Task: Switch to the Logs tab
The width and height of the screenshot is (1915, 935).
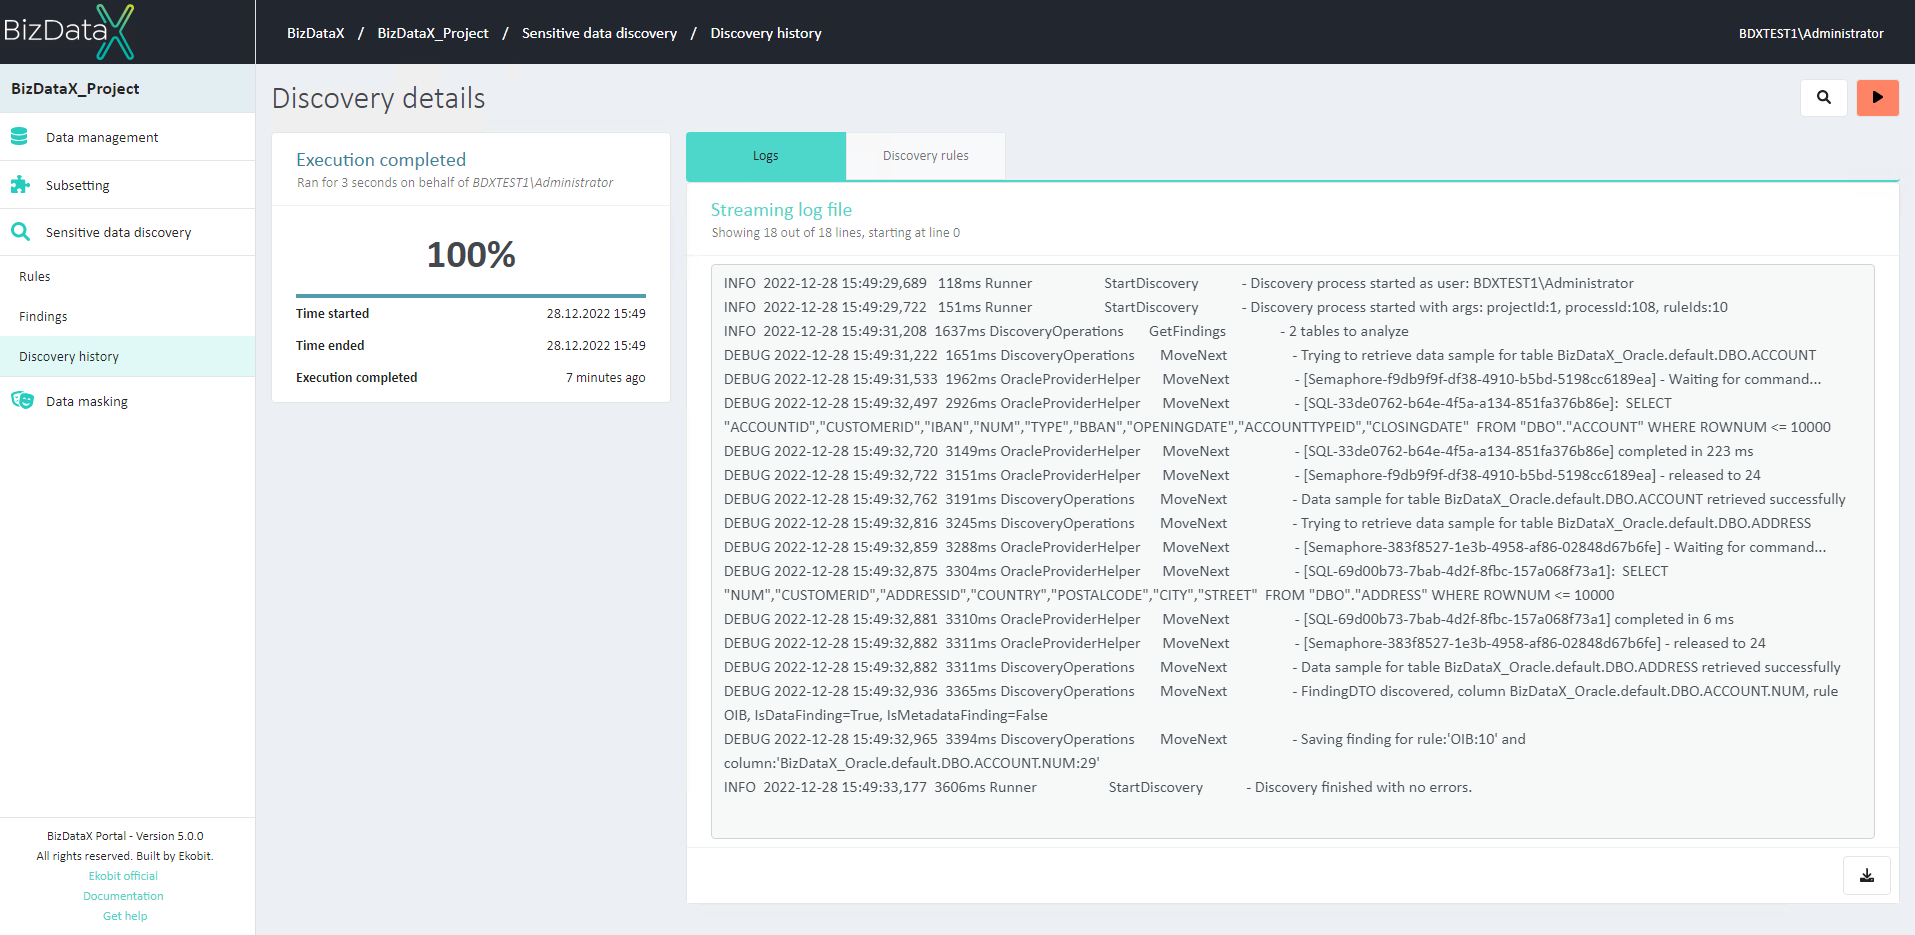Action: pyautogui.click(x=766, y=156)
